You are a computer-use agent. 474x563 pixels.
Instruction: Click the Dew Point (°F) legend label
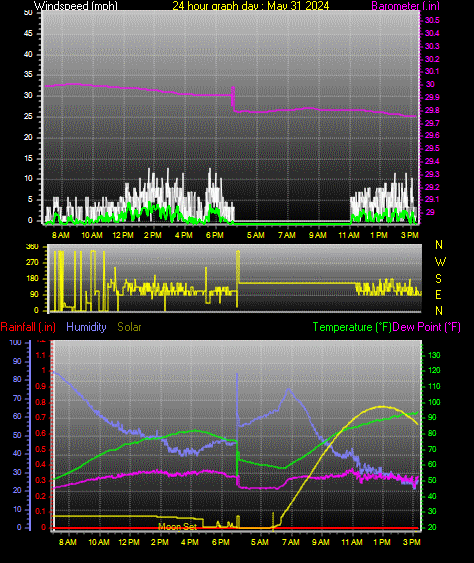[427, 327]
